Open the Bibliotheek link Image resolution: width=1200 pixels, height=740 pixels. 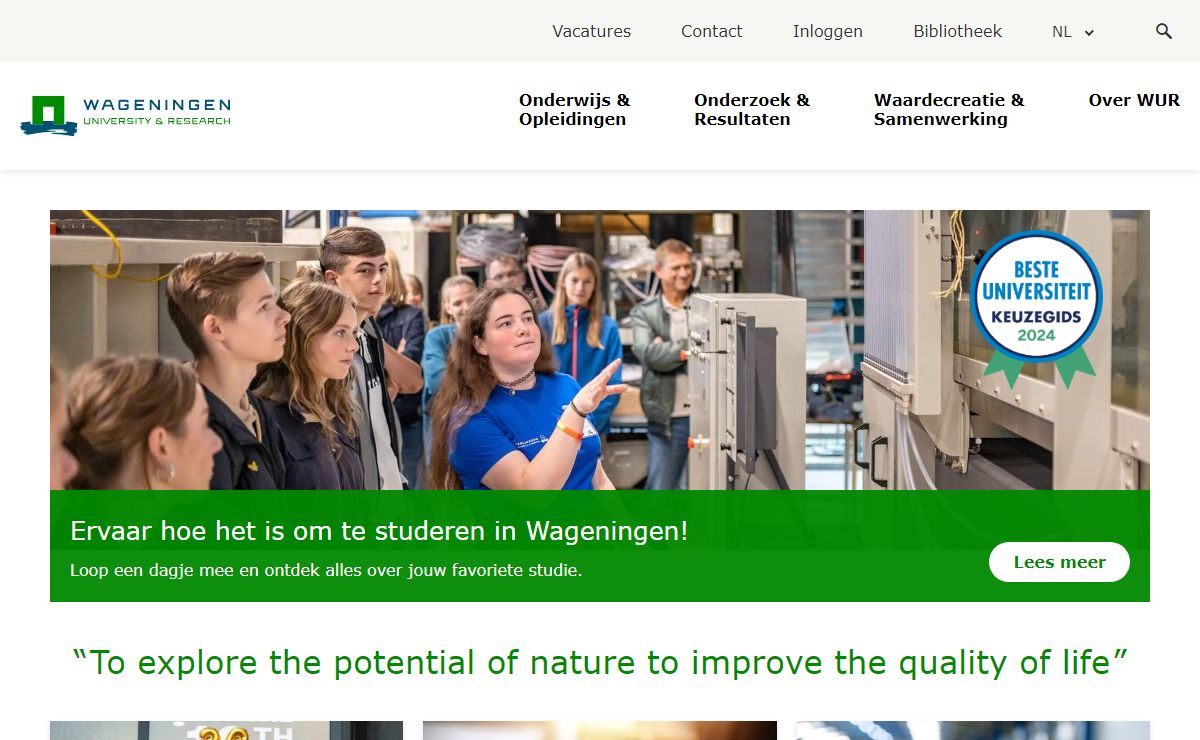957,31
